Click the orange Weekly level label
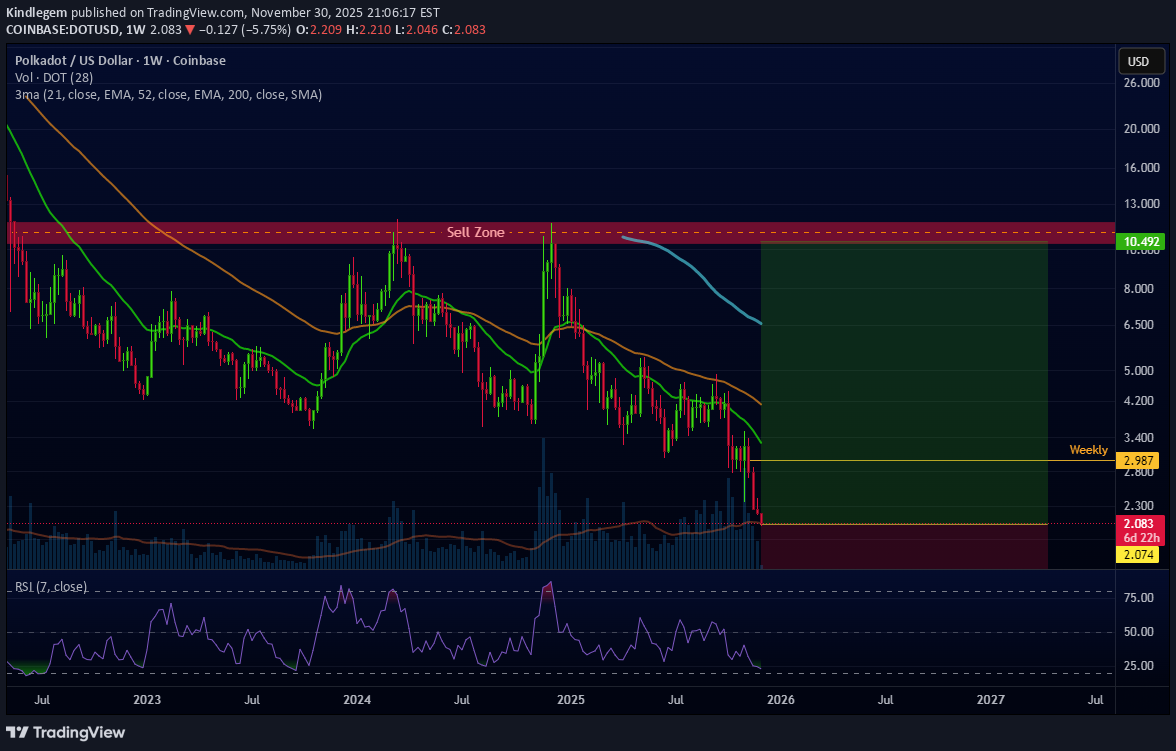The width and height of the screenshot is (1176, 751). pos(1088,450)
